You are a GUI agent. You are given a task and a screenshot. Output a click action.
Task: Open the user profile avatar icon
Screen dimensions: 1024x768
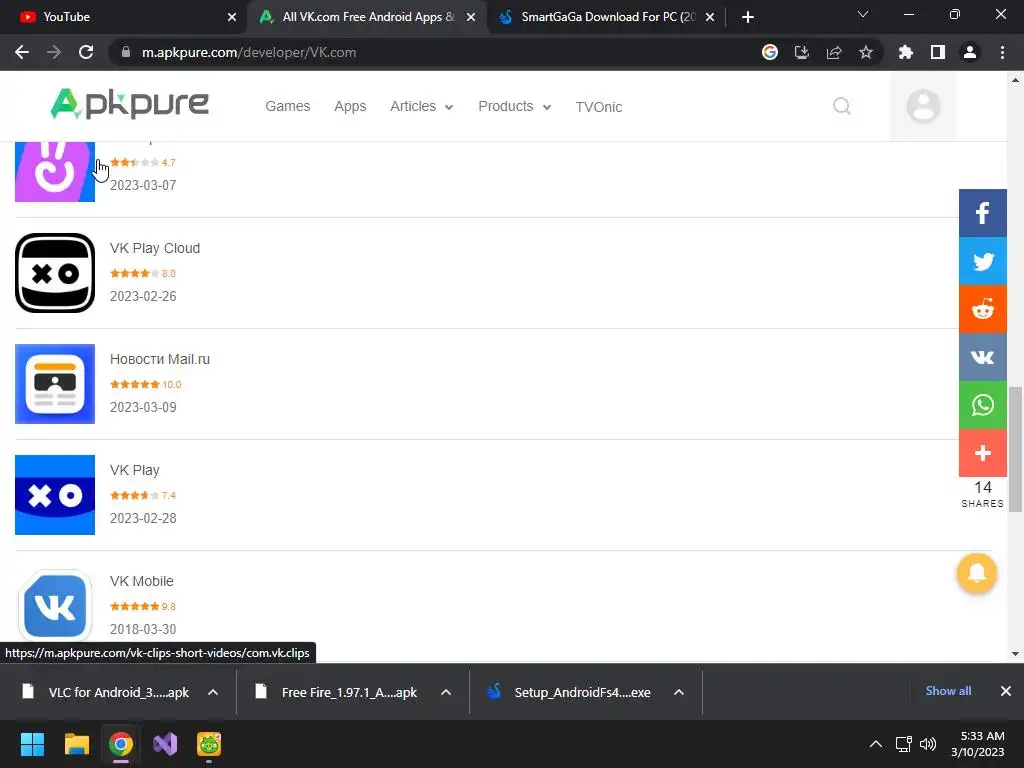point(923,106)
